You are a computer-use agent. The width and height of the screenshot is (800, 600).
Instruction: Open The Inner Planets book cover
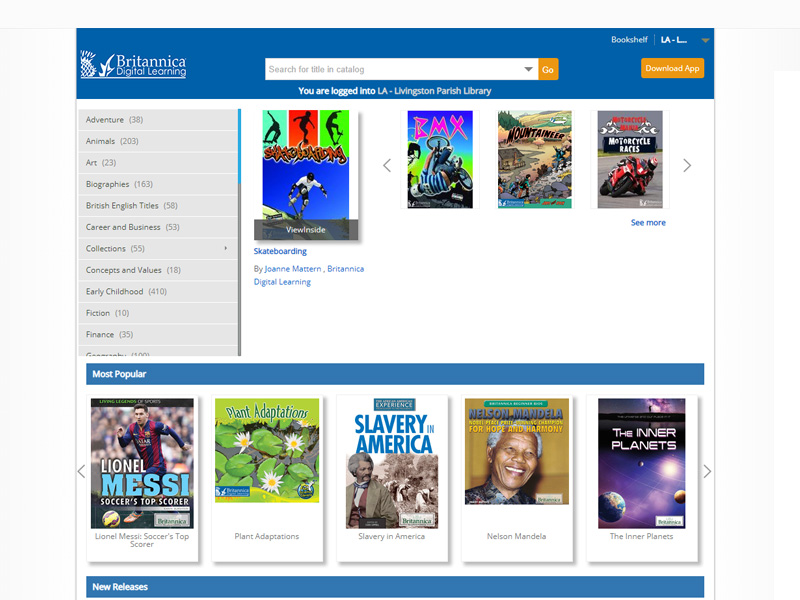coord(642,463)
